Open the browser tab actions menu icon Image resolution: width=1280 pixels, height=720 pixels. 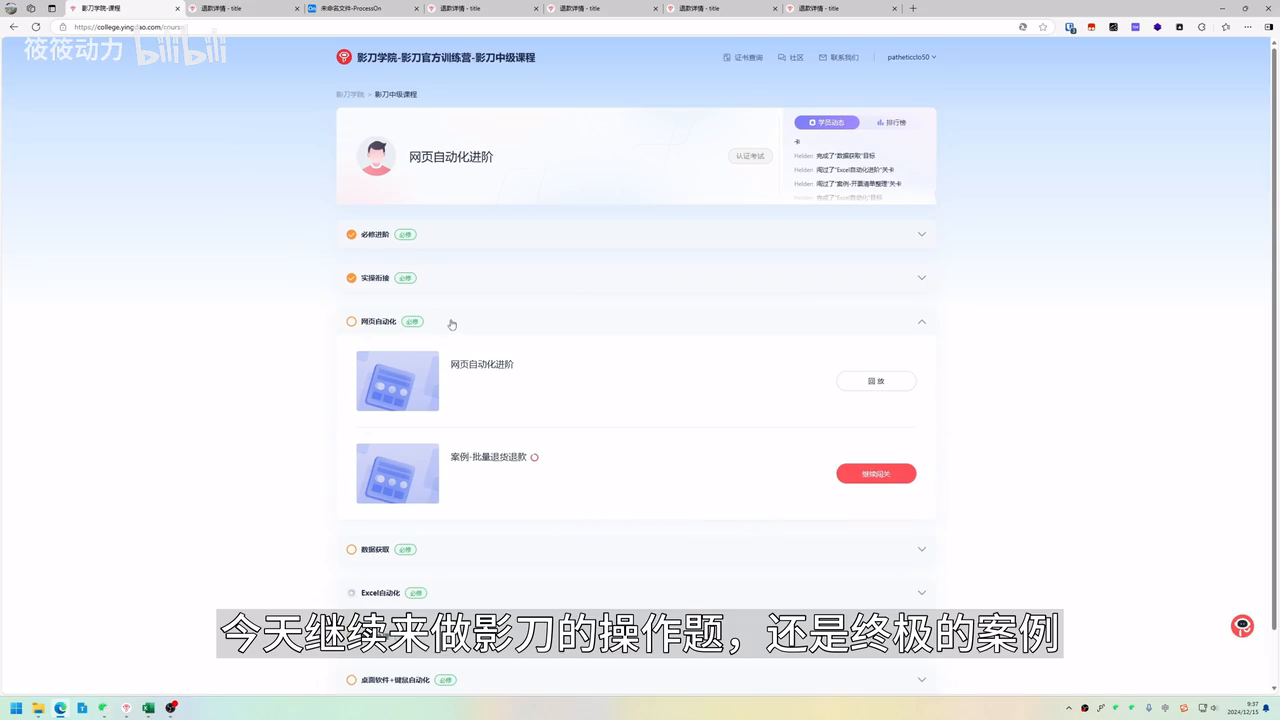pos(52,8)
